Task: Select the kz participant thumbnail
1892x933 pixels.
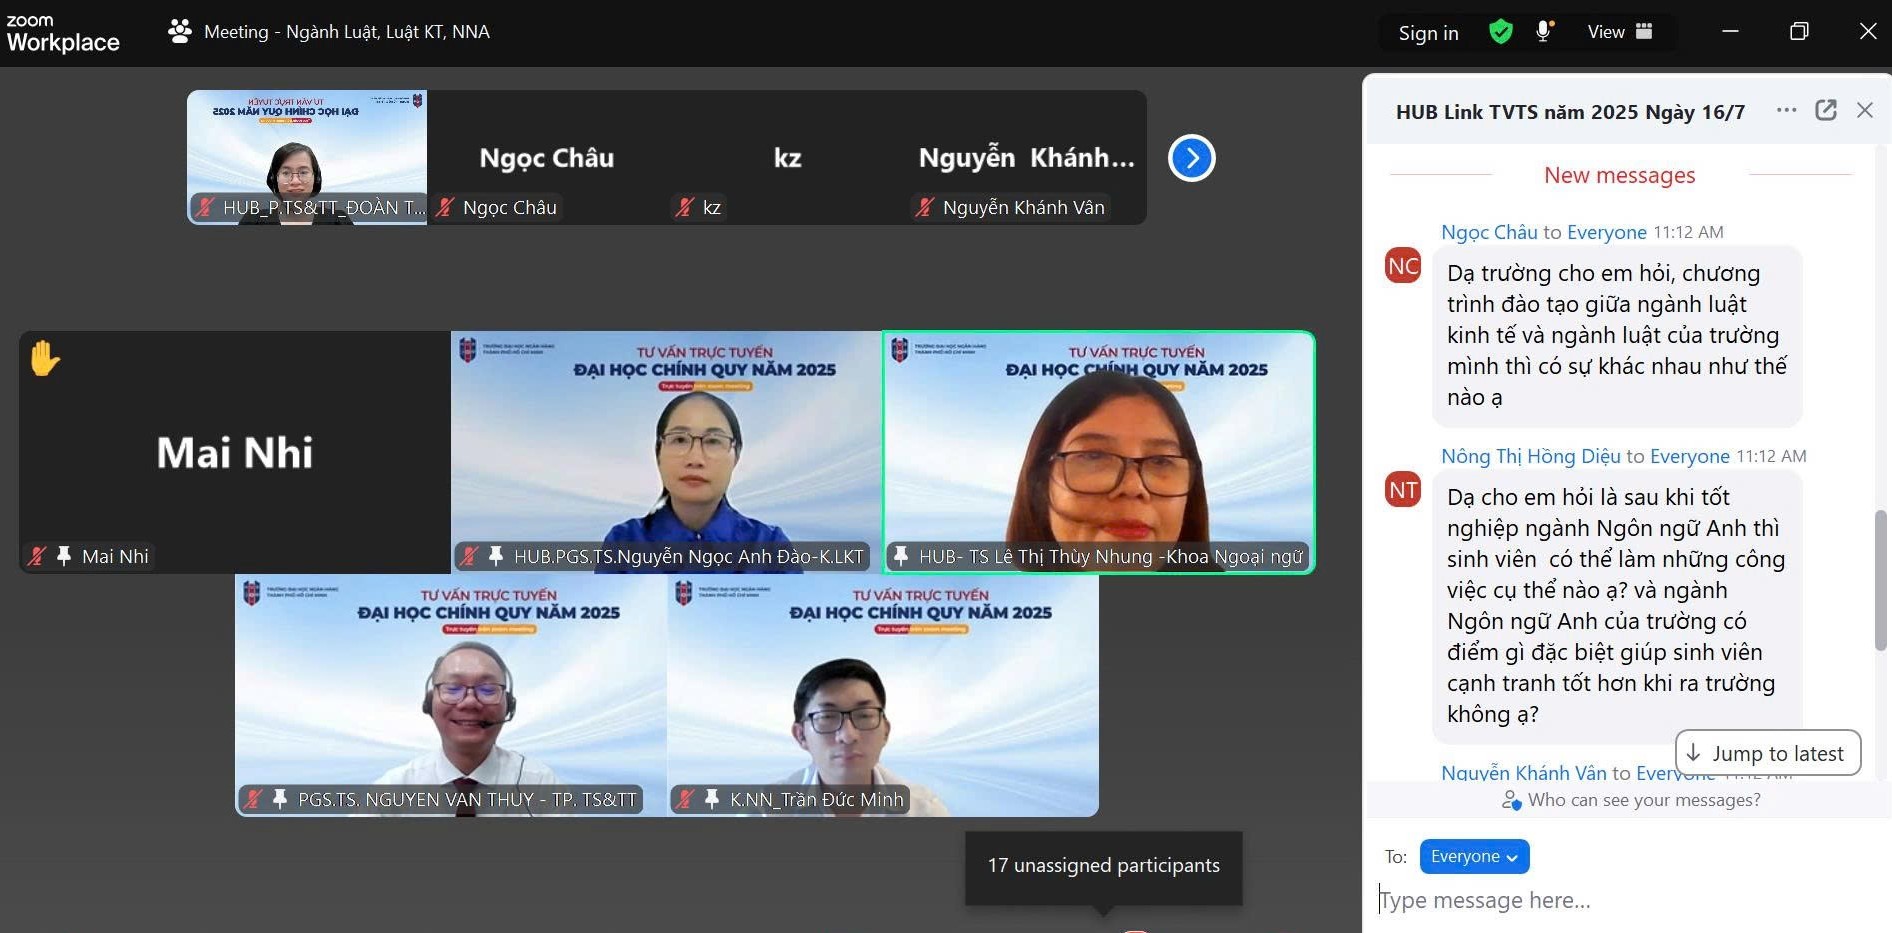Action: 787,157
